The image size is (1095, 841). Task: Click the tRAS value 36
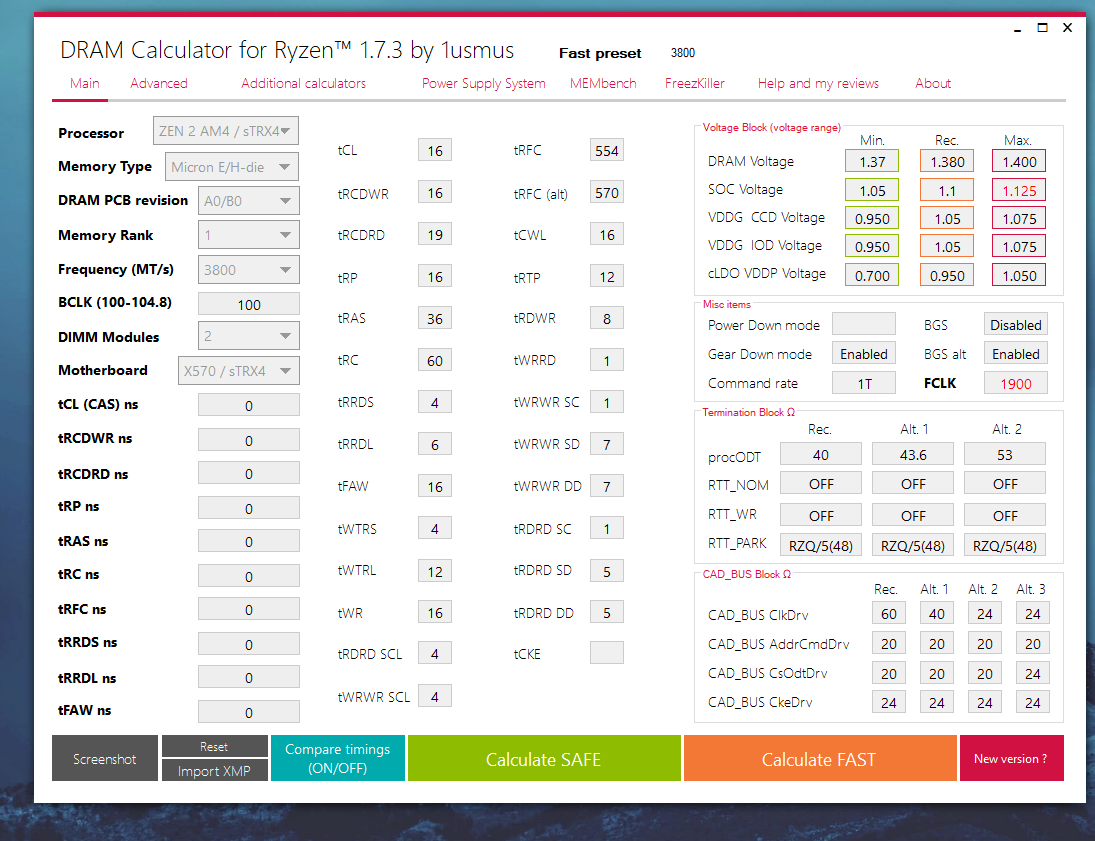435,319
